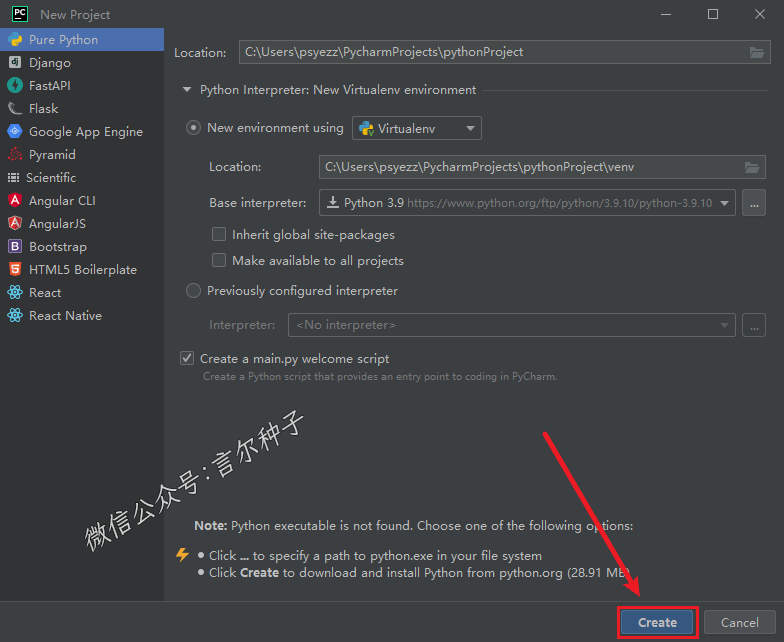Image resolution: width=784 pixels, height=642 pixels.
Task: Click ellipsis button beside Base interpreter
Action: coord(754,202)
